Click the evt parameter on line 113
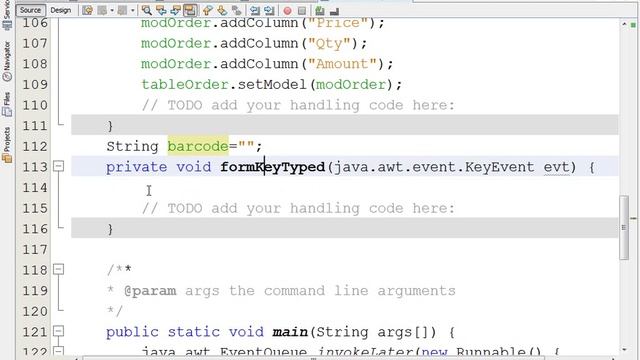Screen dimensions: 640x360 [x=556, y=167]
